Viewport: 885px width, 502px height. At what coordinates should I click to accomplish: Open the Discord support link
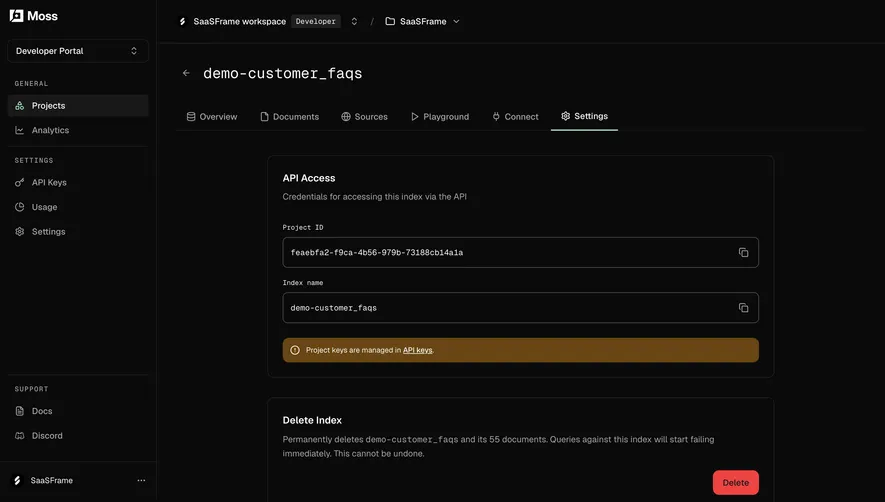click(78, 435)
